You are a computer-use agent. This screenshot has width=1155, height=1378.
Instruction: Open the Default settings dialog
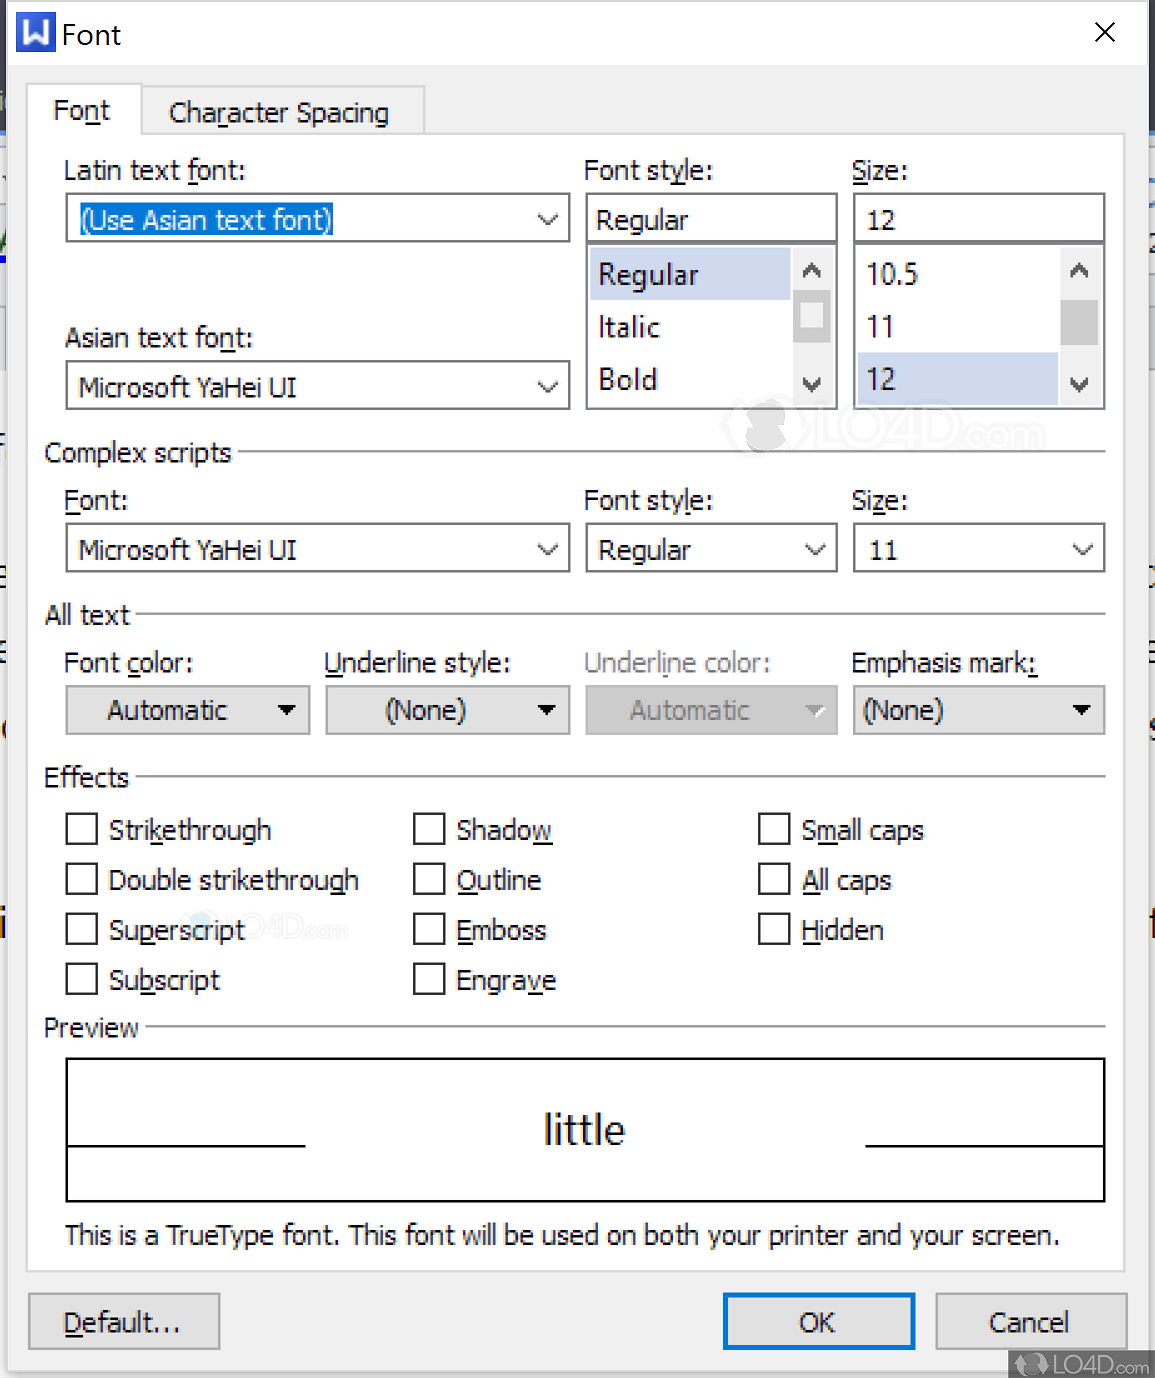coord(123,1321)
